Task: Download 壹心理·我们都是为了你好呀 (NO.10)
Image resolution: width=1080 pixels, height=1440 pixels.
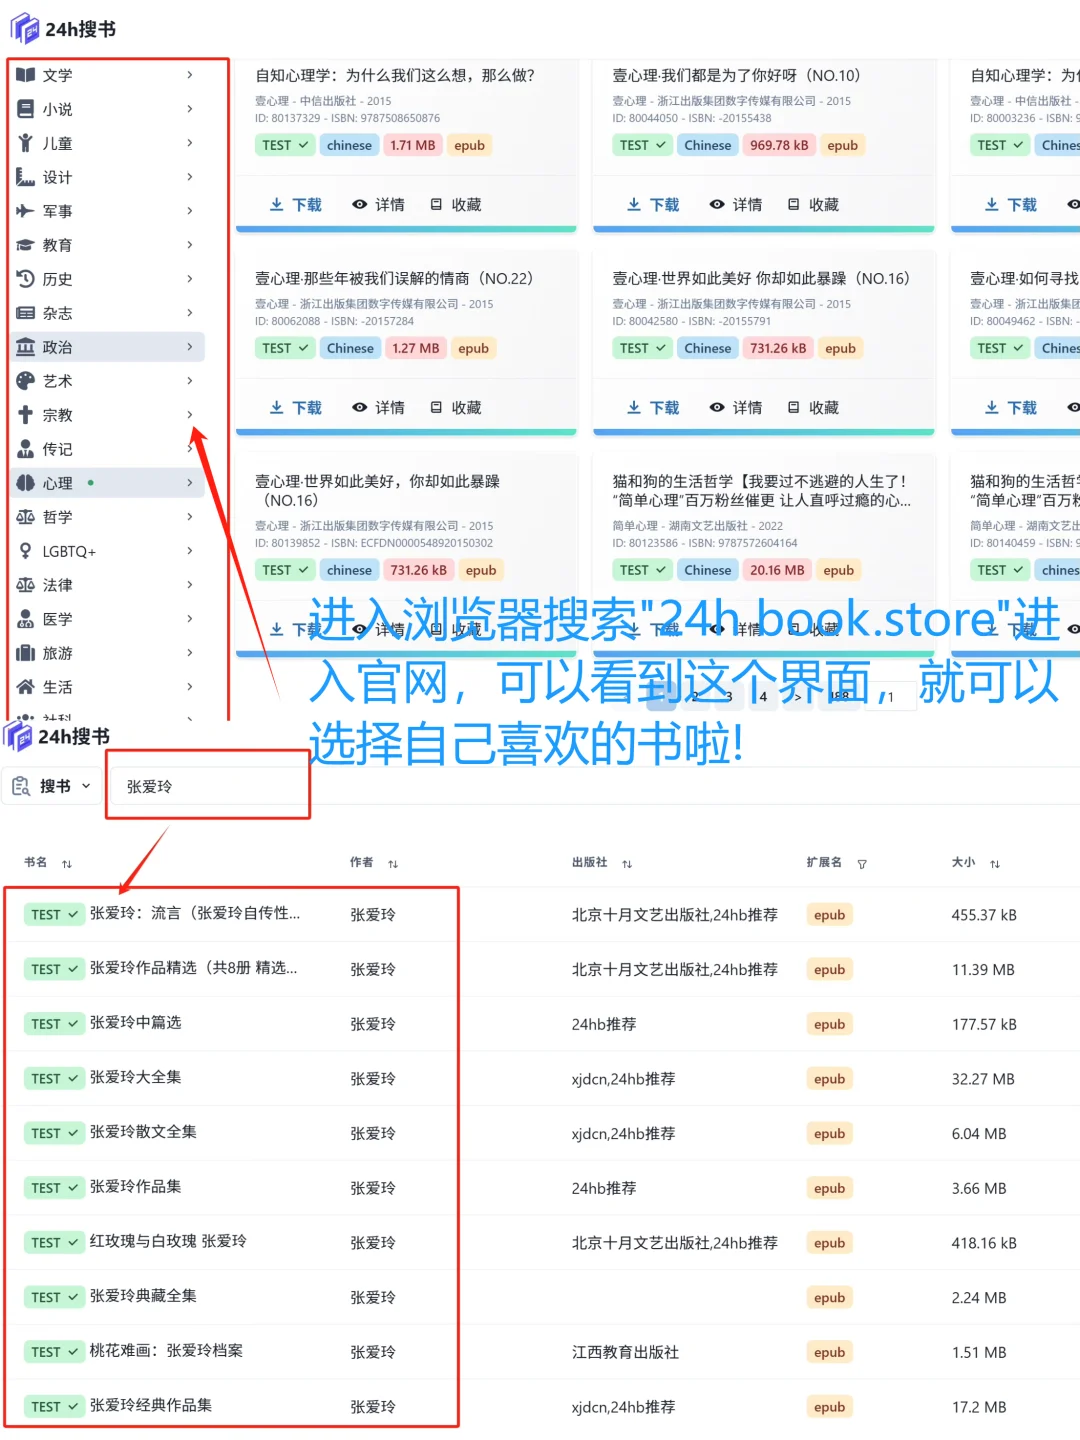Action: click(653, 204)
